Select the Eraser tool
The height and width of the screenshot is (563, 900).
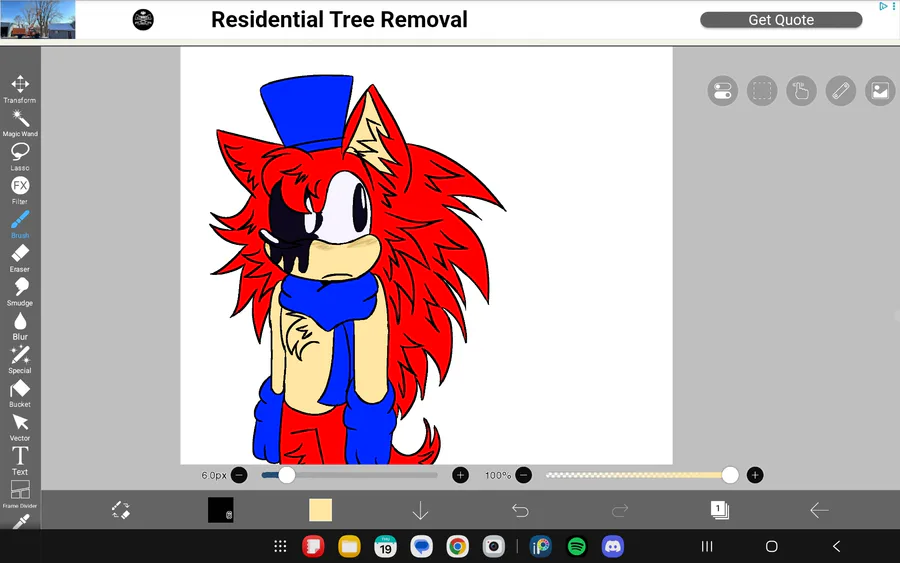[20, 258]
